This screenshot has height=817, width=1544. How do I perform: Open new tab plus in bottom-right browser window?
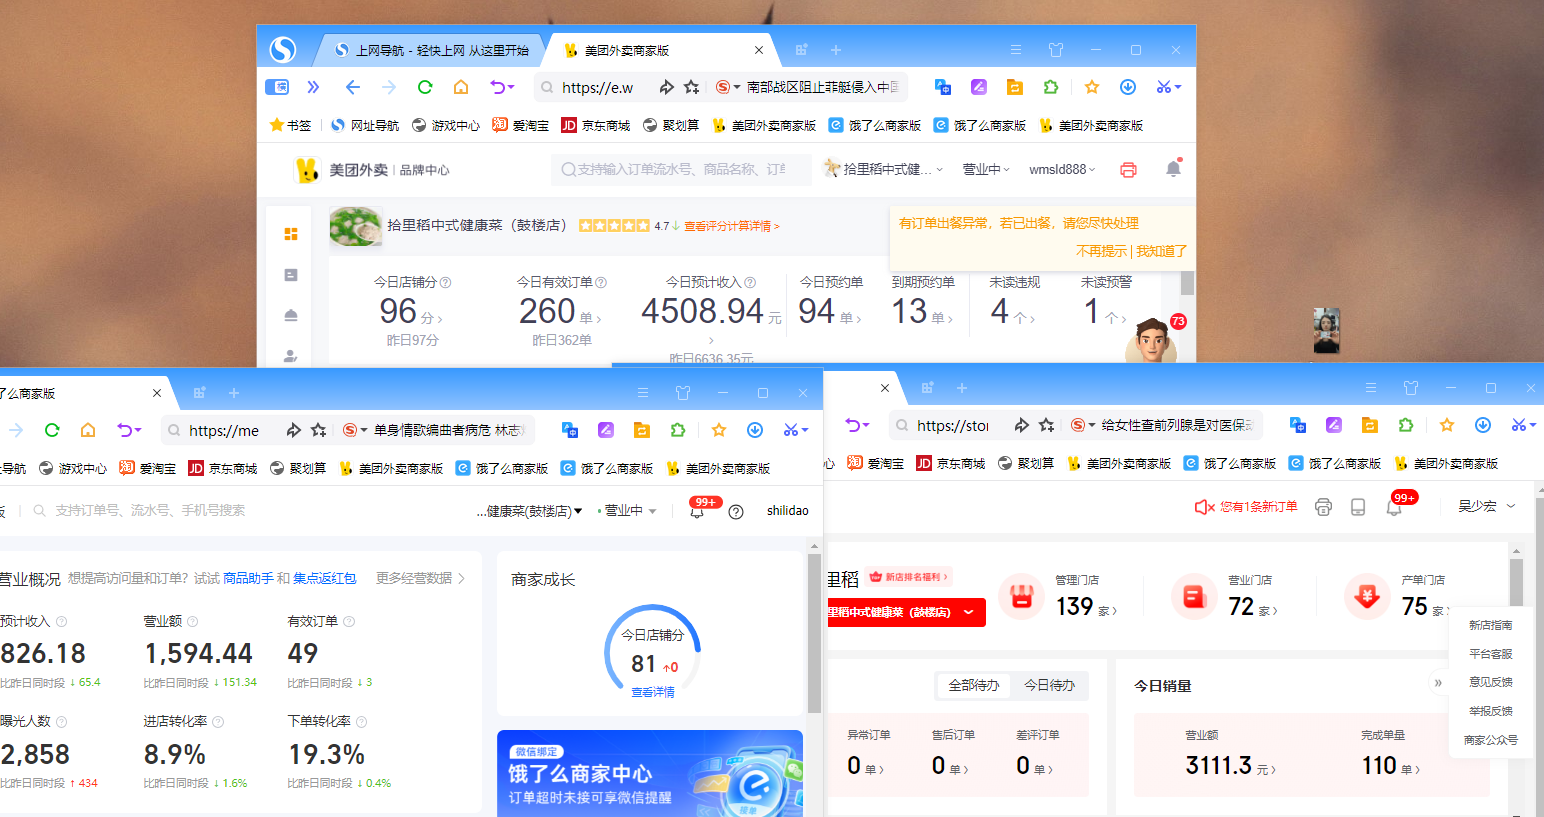[x=962, y=388]
